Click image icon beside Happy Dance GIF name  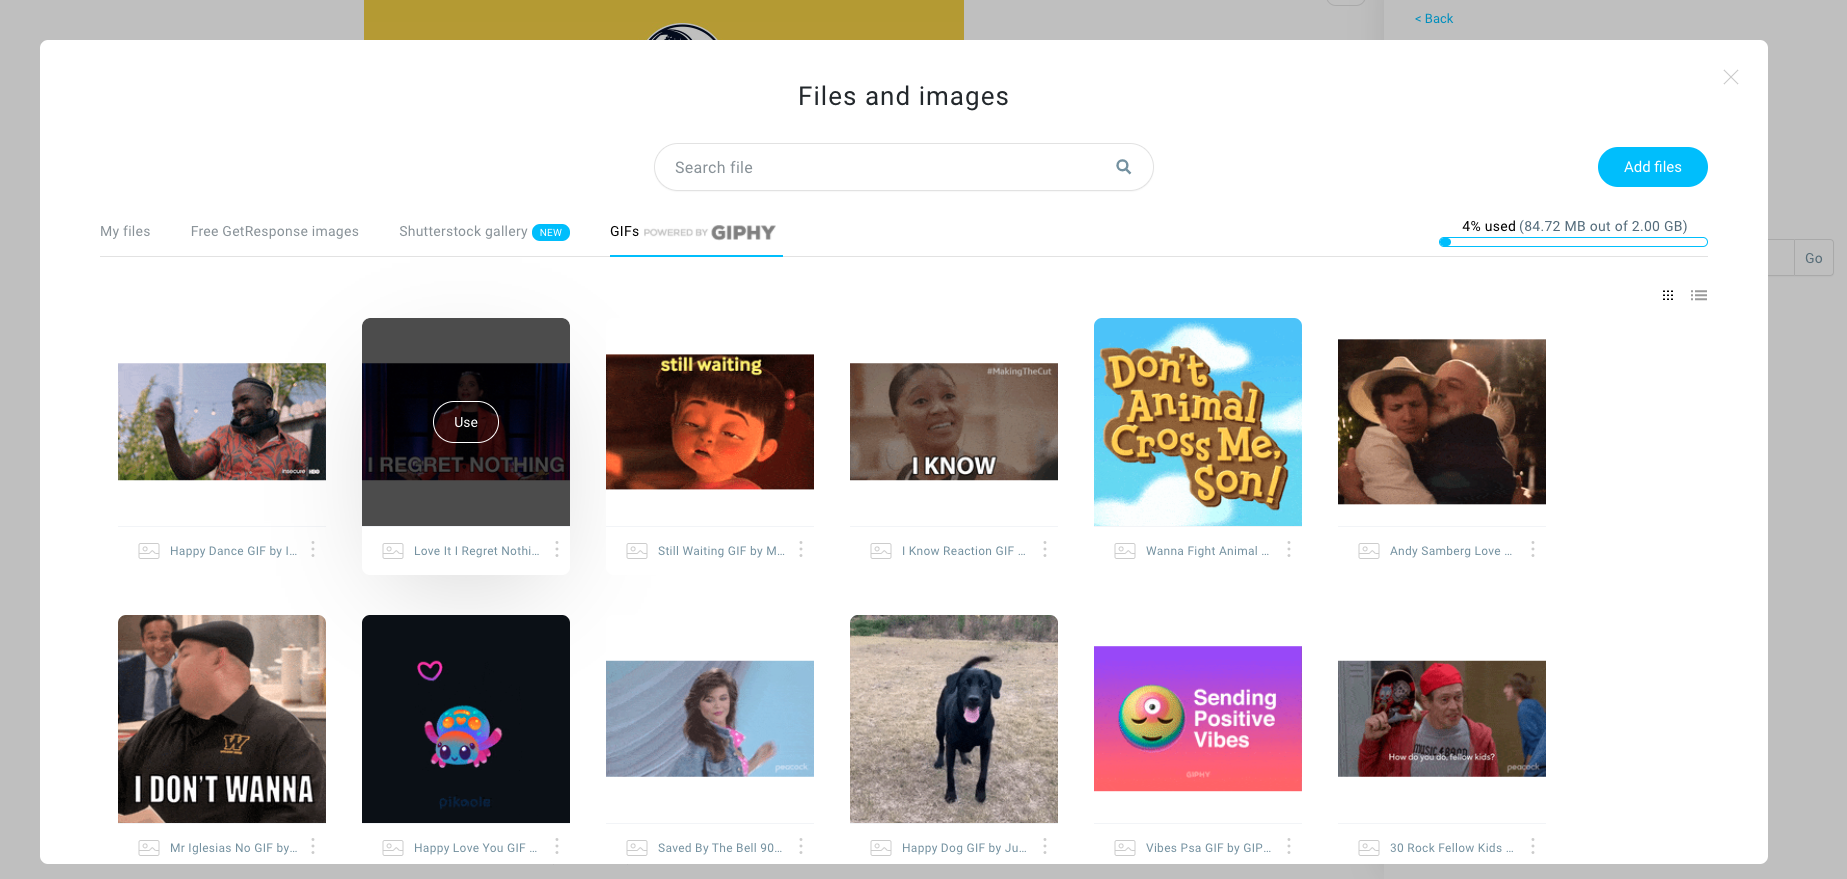[x=149, y=551]
